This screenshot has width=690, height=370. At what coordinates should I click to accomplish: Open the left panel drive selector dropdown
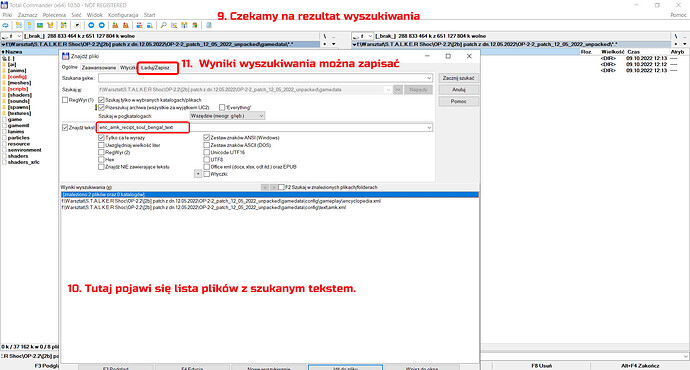click(x=18, y=36)
